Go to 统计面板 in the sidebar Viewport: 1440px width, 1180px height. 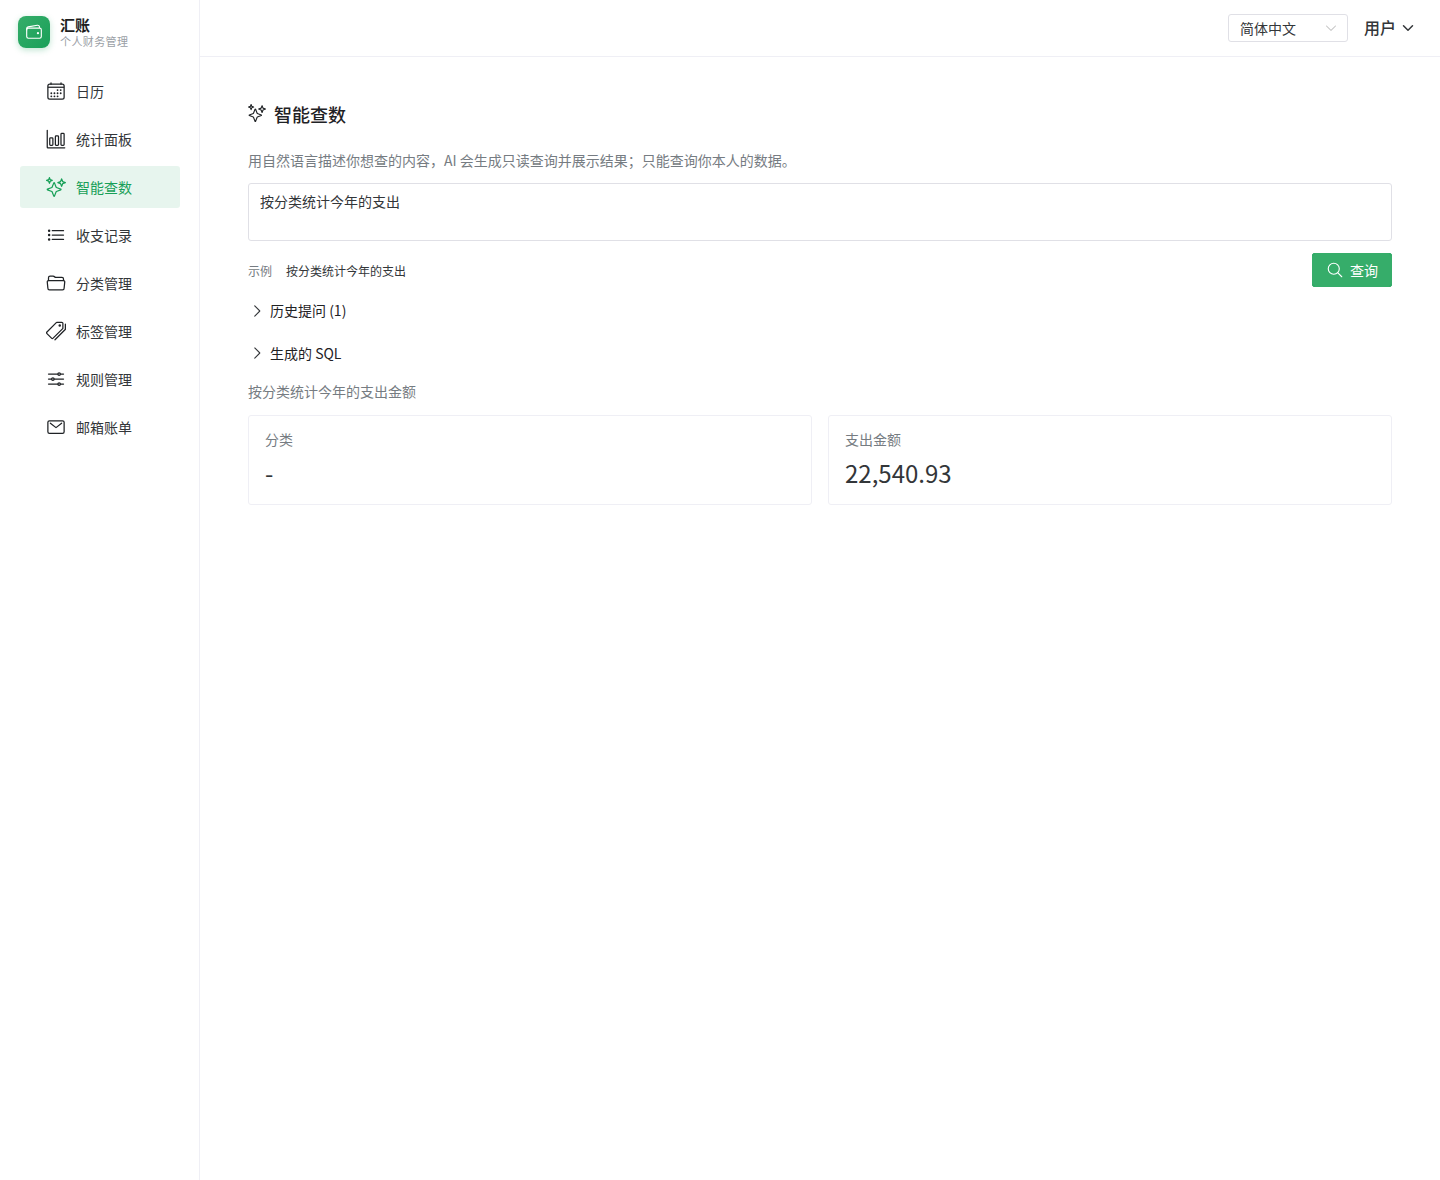click(x=100, y=140)
